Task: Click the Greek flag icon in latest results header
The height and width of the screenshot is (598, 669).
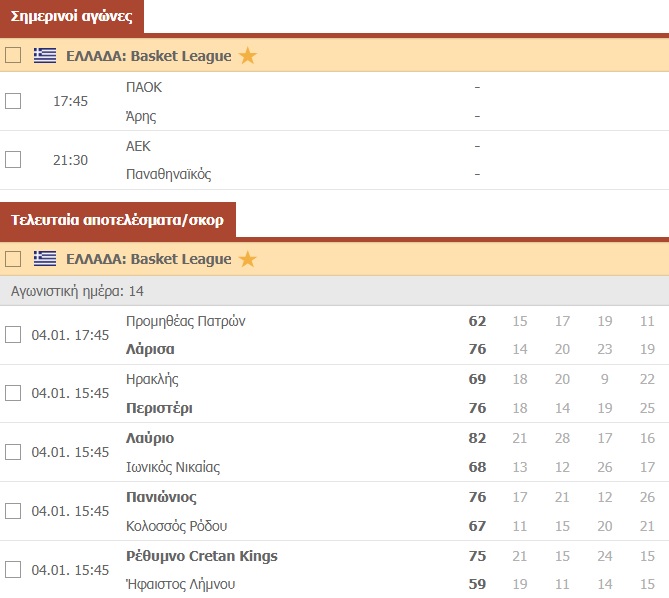Action: pyautogui.click(x=45, y=258)
